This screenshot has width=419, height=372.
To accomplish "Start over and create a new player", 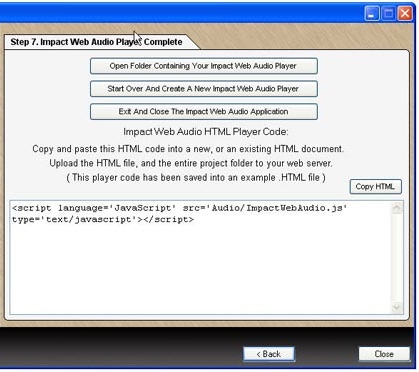I will (204, 89).
